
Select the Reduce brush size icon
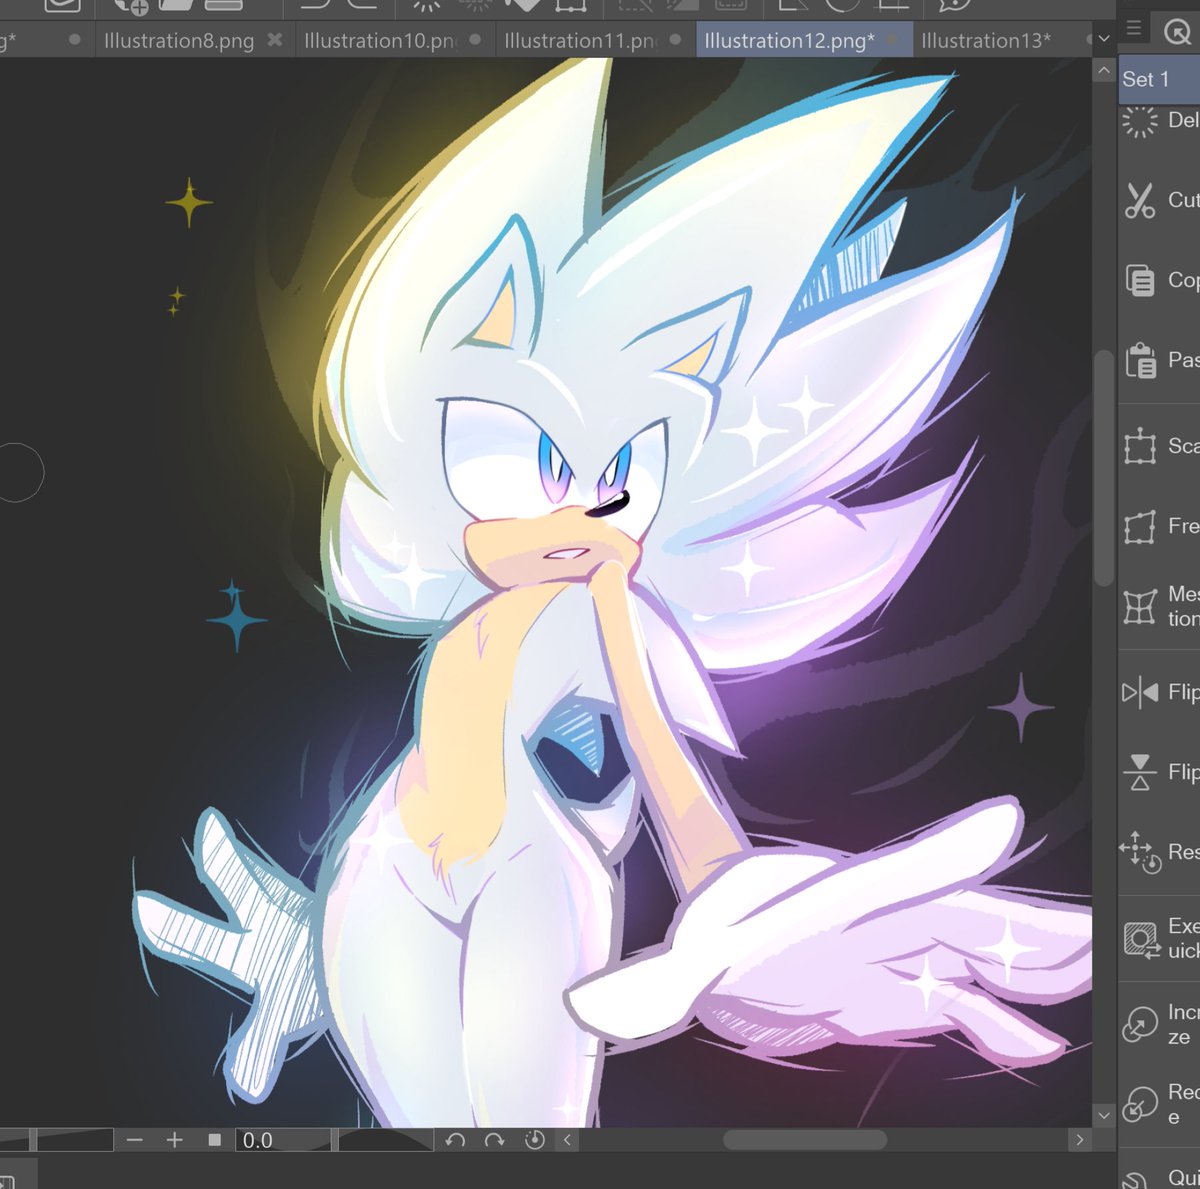1139,1106
